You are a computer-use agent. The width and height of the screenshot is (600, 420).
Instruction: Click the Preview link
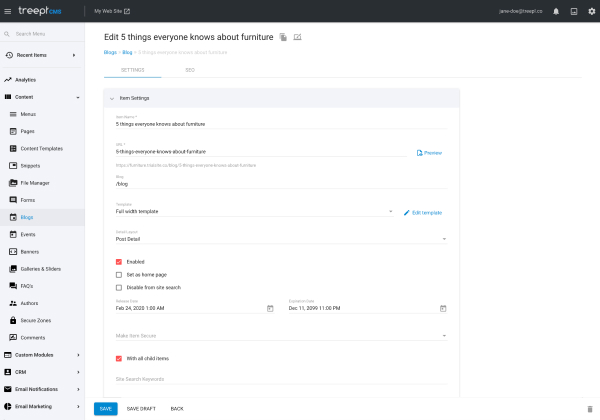click(x=429, y=153)
